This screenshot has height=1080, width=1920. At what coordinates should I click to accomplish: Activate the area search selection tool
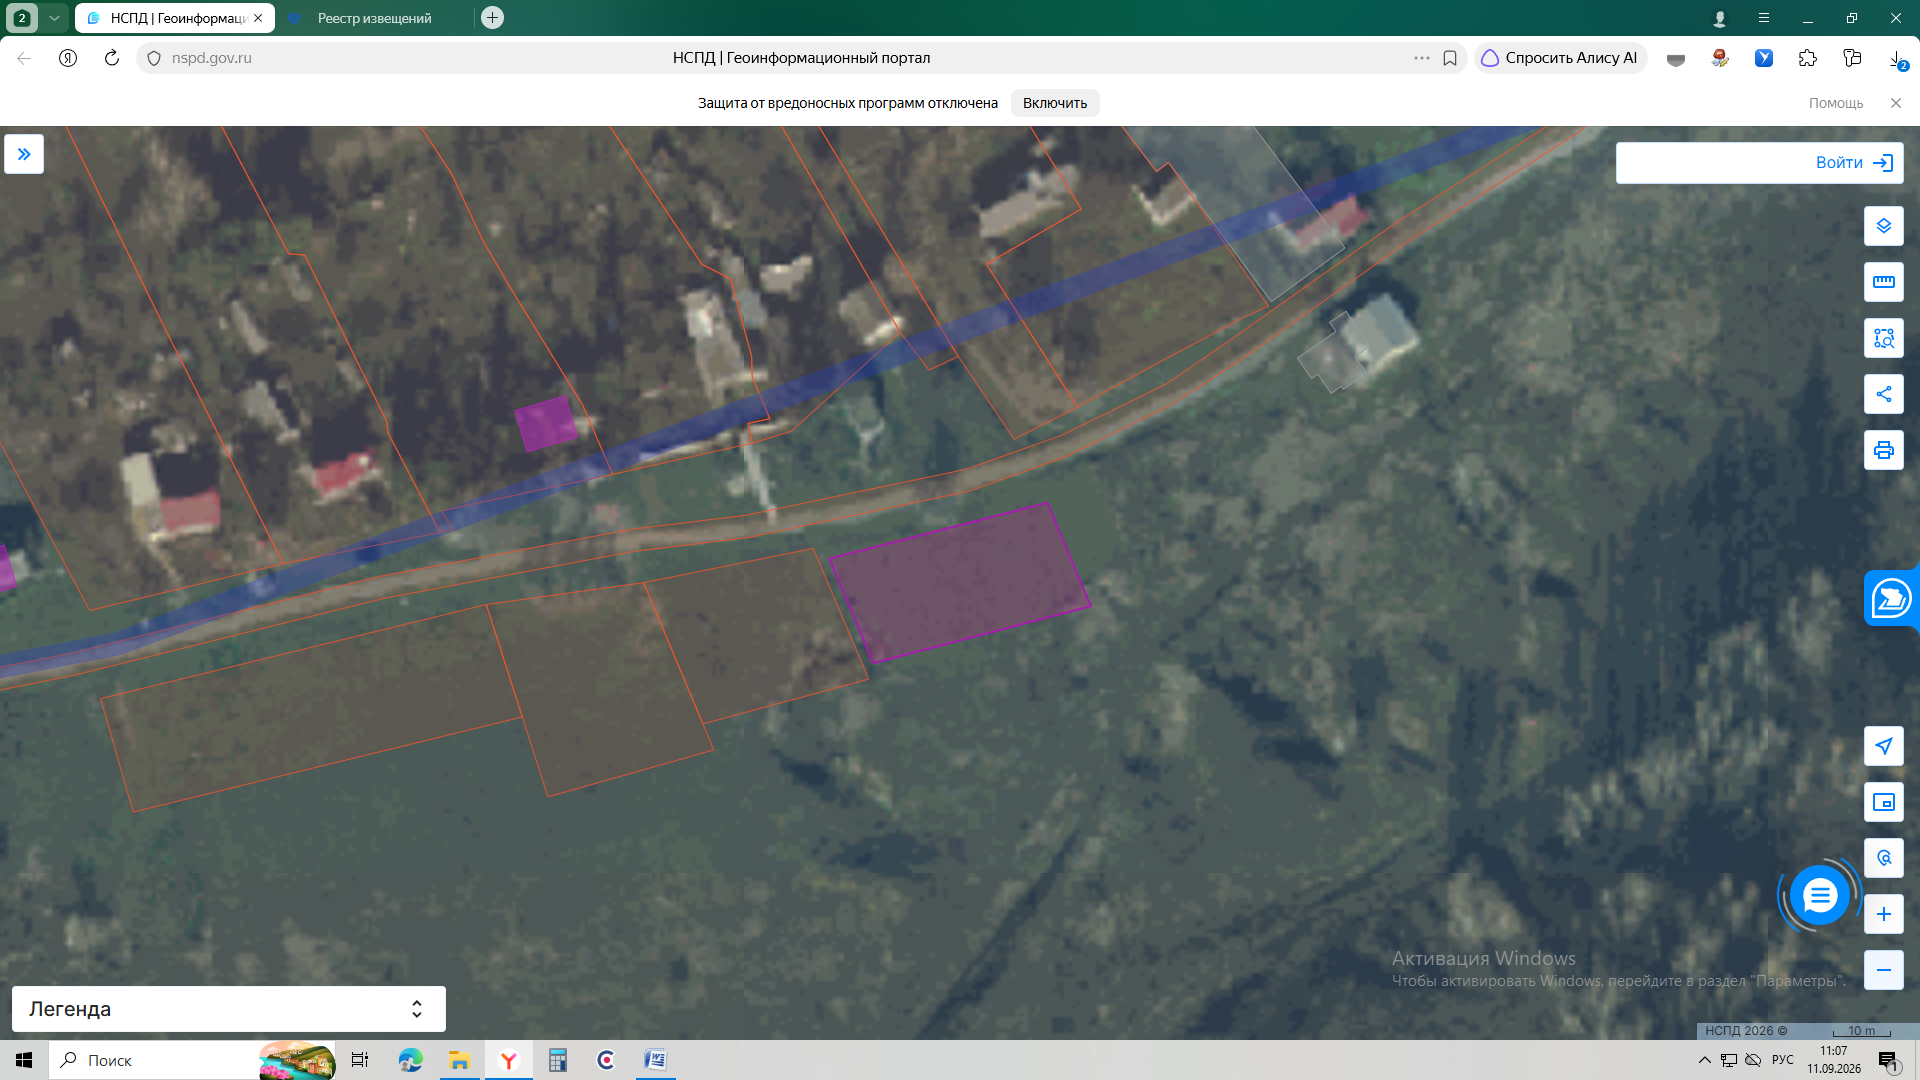point(1883,338)
